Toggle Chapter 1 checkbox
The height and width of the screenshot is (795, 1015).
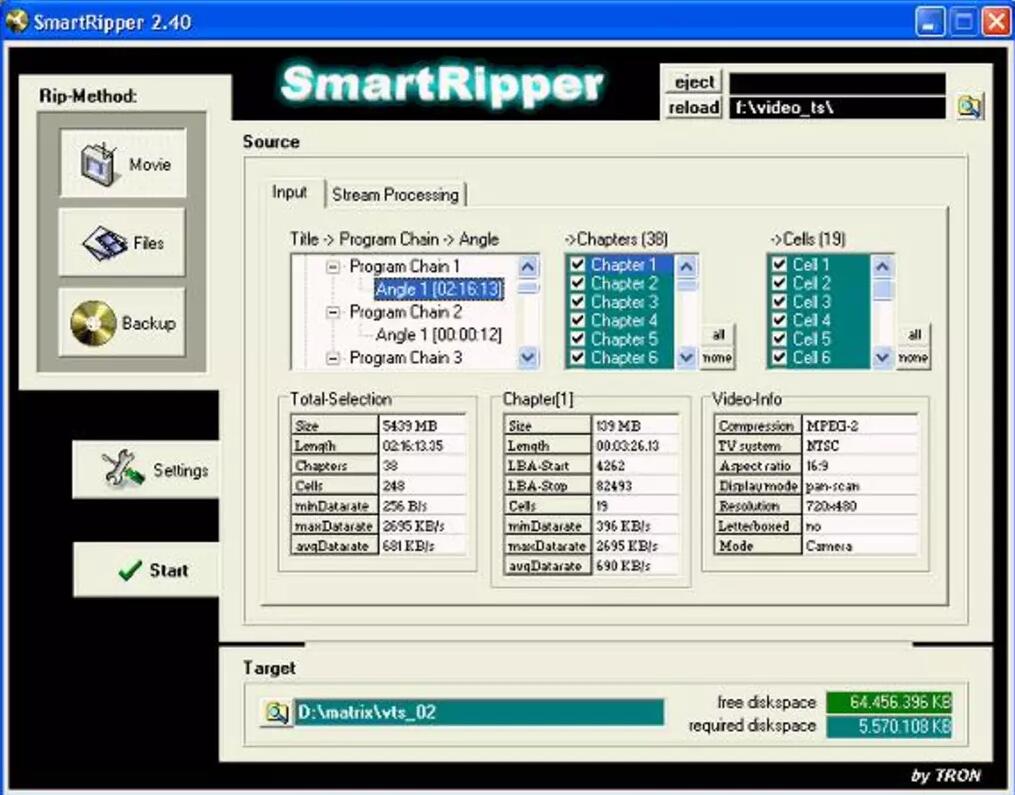click(x=577, y=264)
